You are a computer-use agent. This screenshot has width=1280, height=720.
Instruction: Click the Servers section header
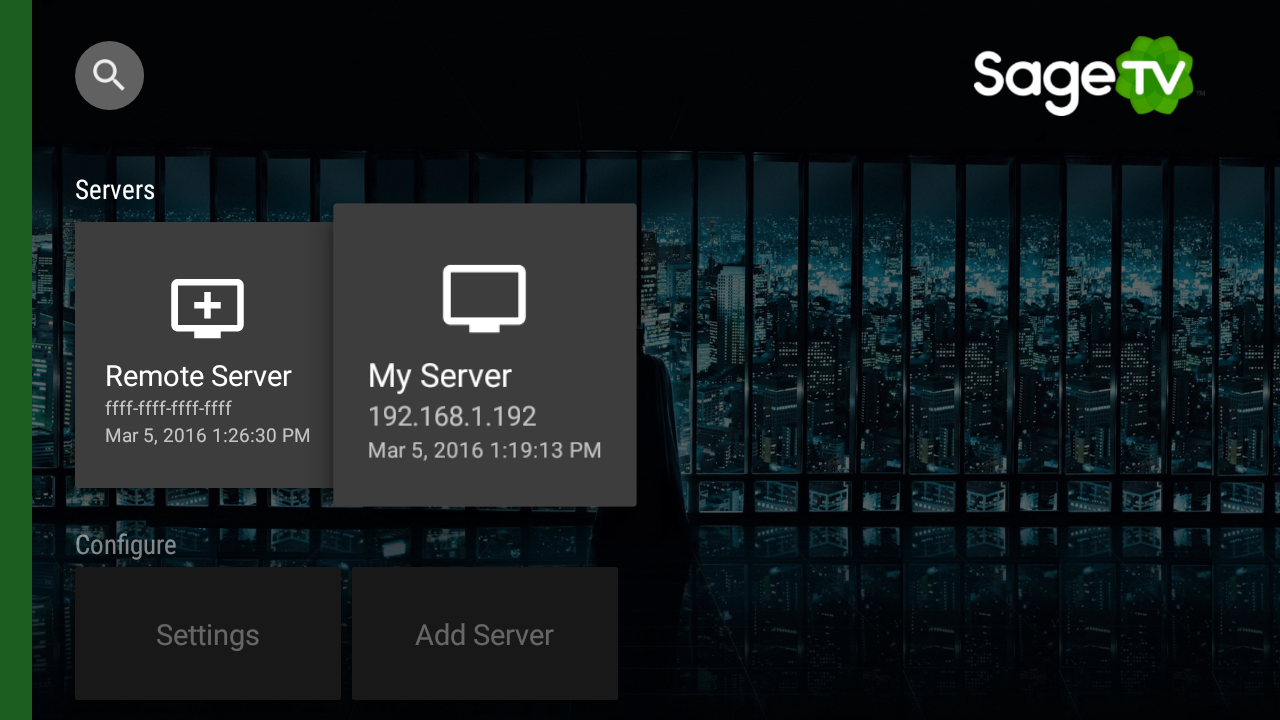pyautogui.click(x=114, y=189)
